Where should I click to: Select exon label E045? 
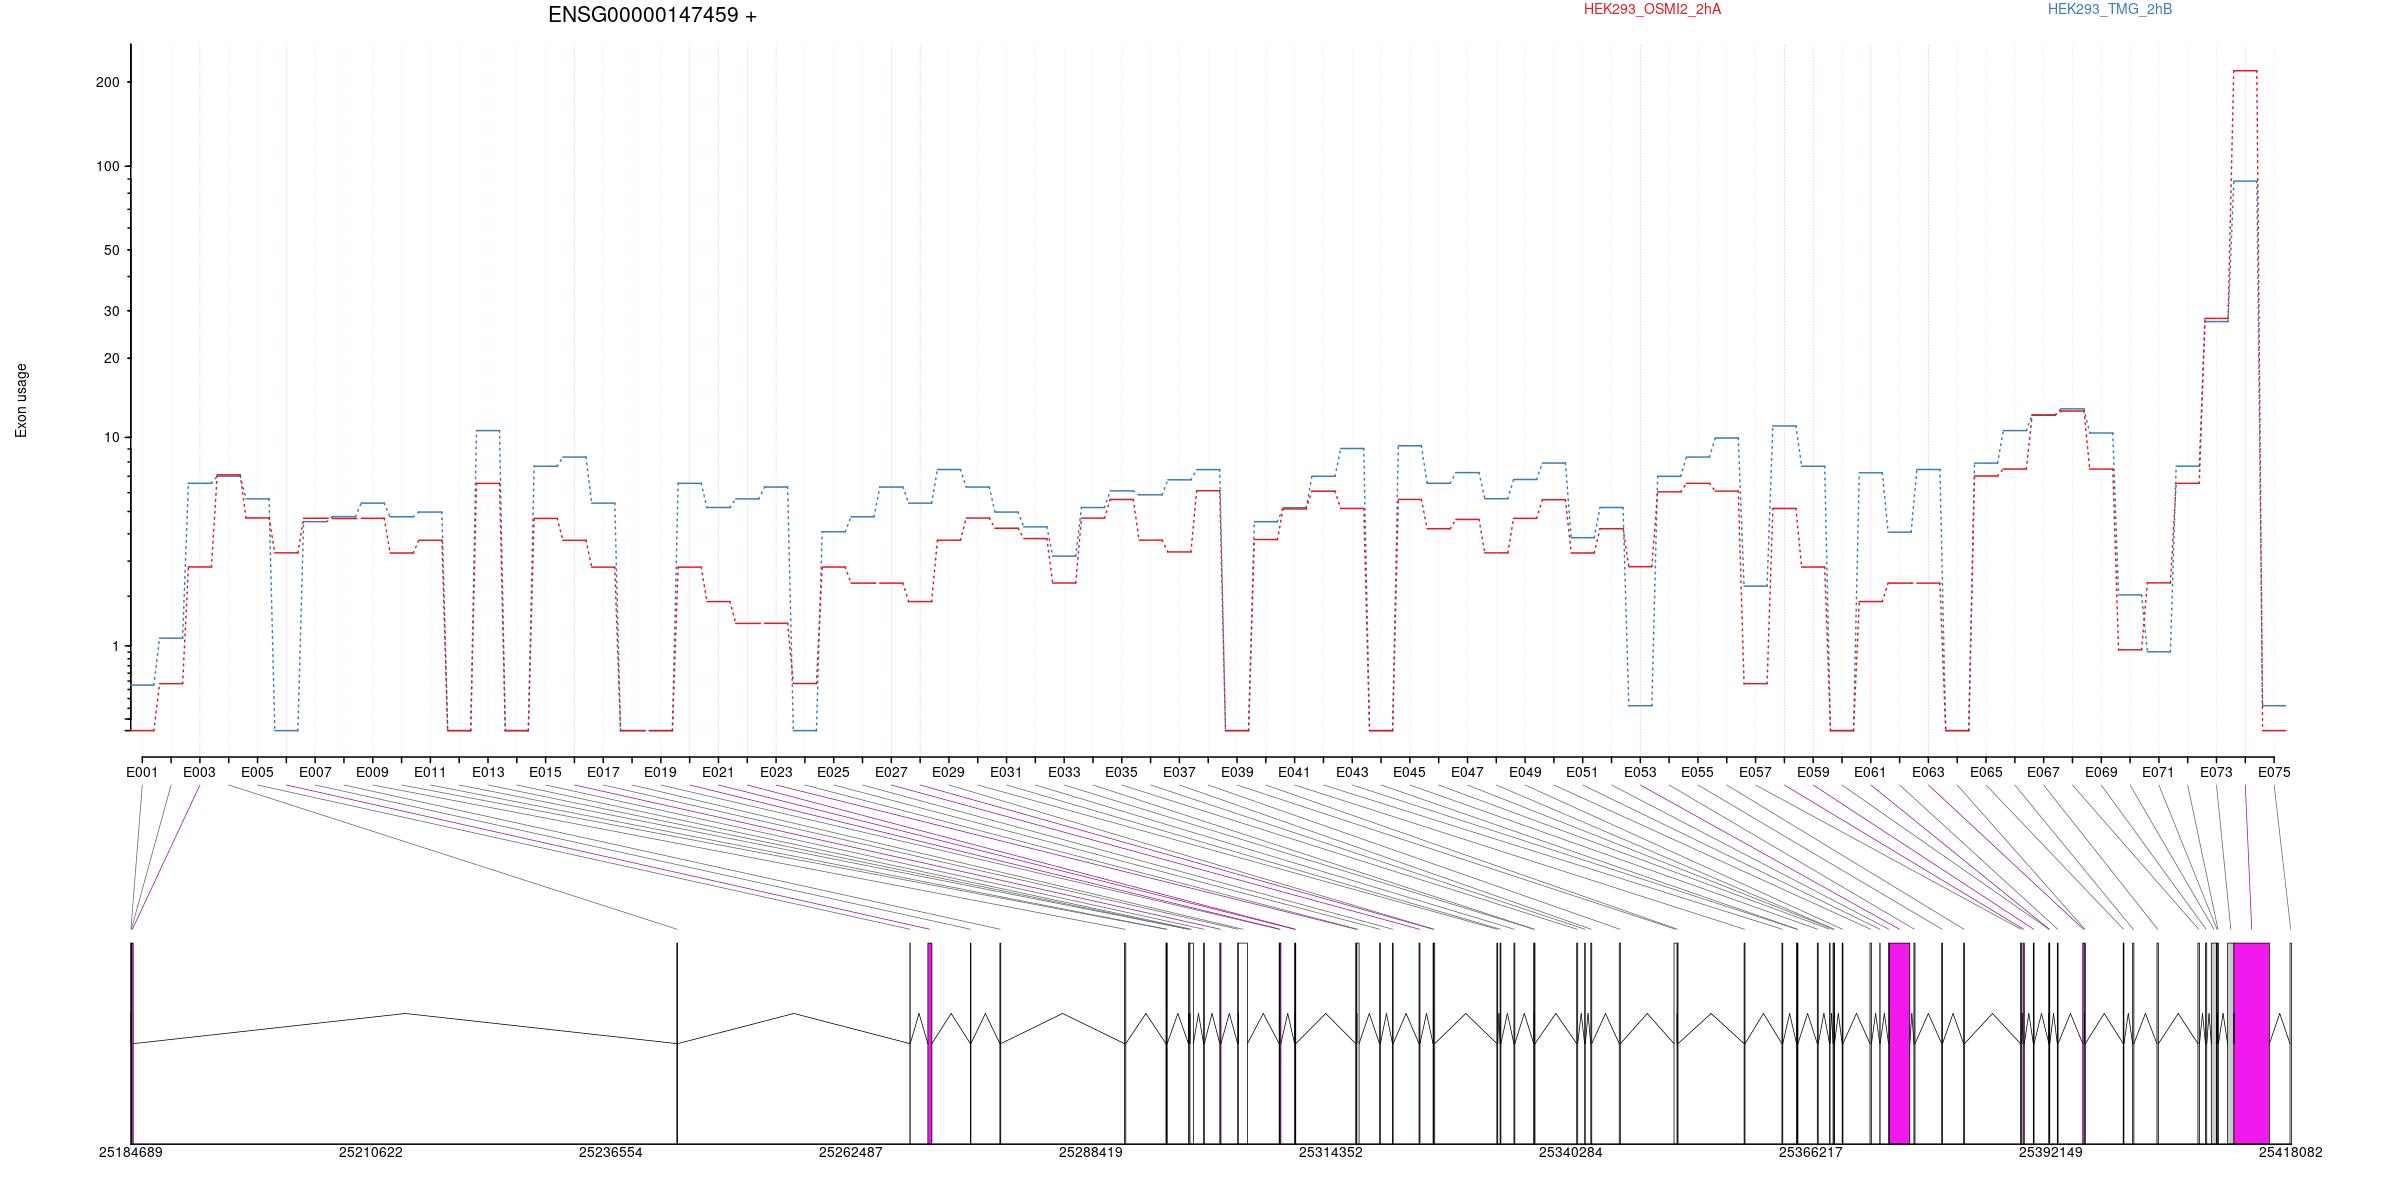[1409, 772]
